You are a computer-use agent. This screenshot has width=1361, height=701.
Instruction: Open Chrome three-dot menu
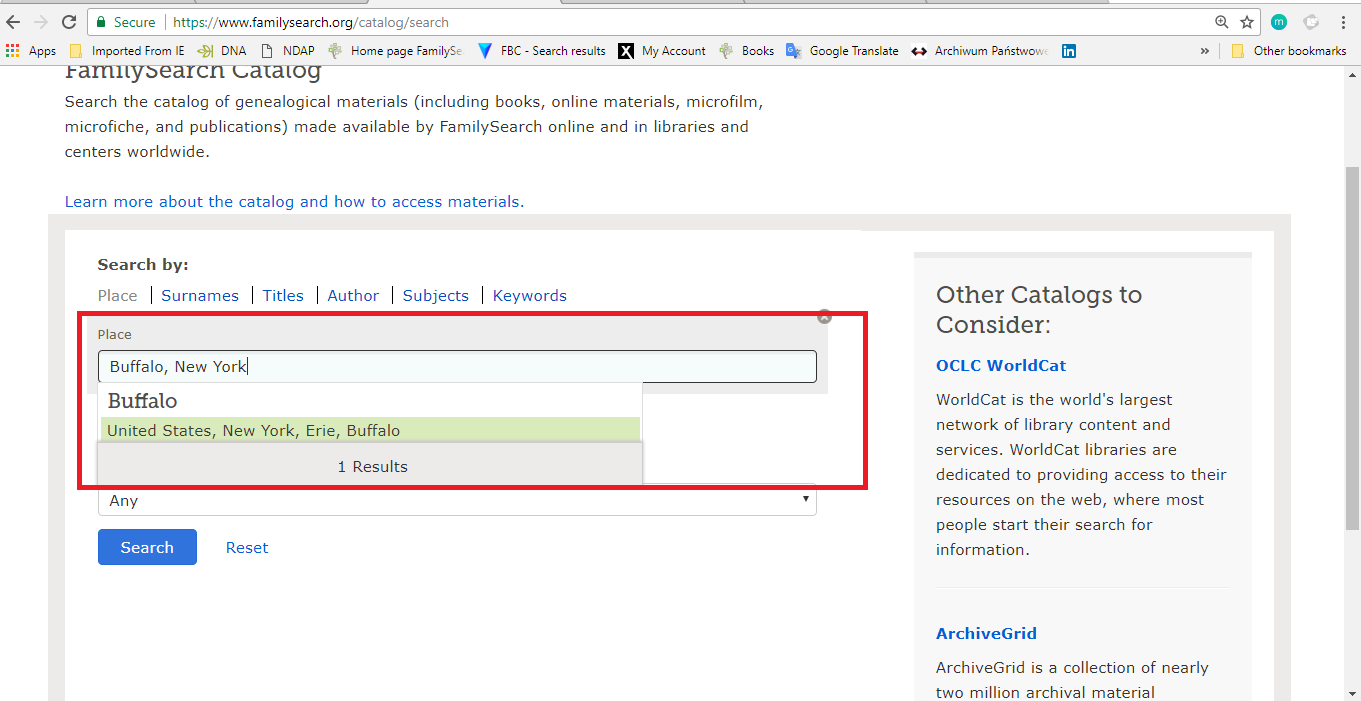[1343, 22]
